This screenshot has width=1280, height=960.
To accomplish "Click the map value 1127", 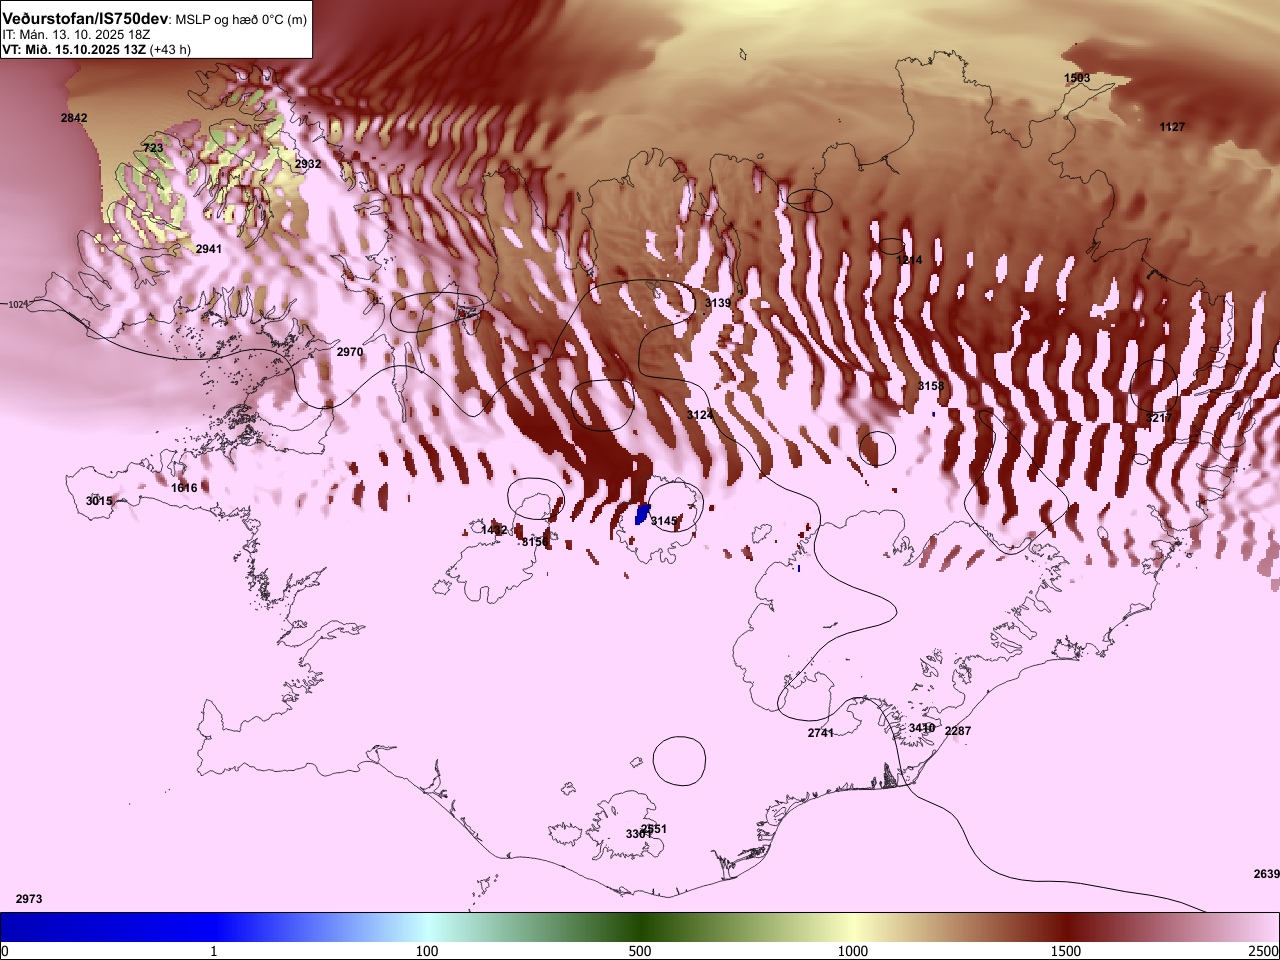I will tap(1172, 127).
